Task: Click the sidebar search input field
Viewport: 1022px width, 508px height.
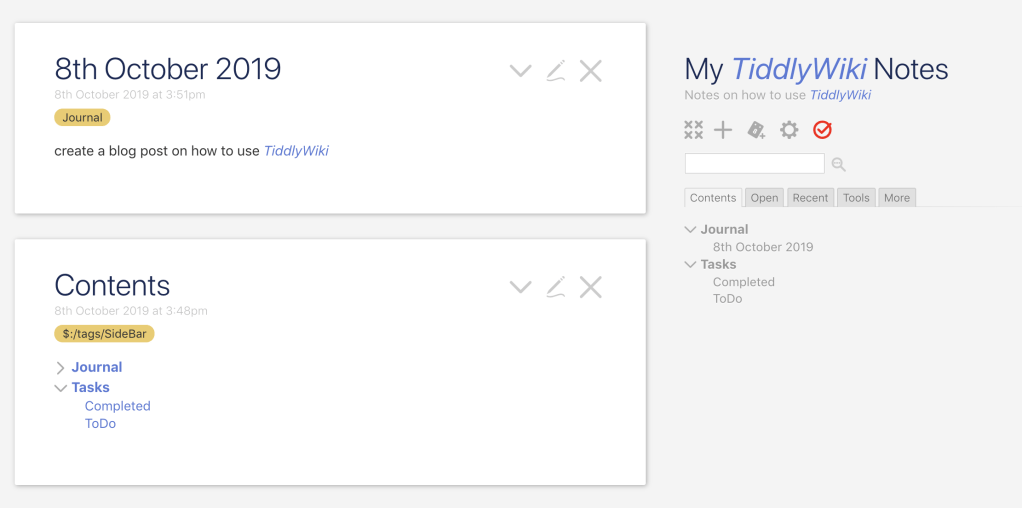Action: coord(754,164)
